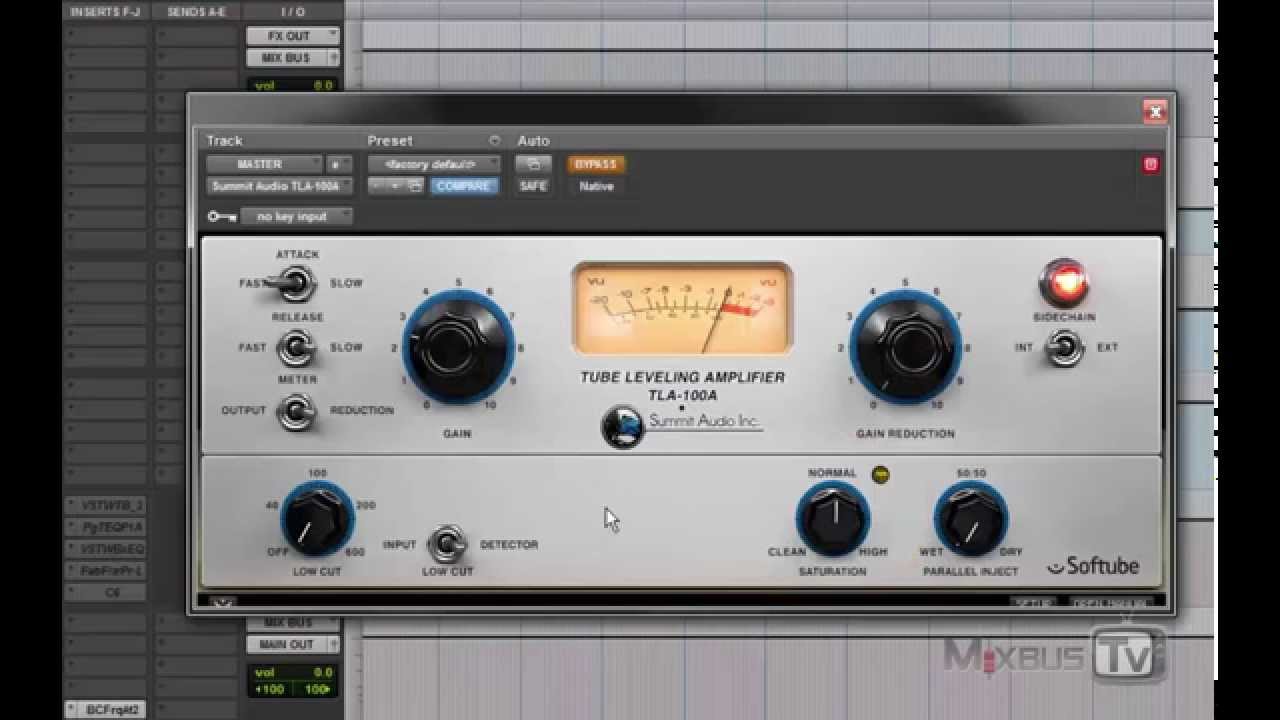1280x720 pixels.
Task: Open the MASTER track selector dropdown
Action: click(x=265, y=164)
